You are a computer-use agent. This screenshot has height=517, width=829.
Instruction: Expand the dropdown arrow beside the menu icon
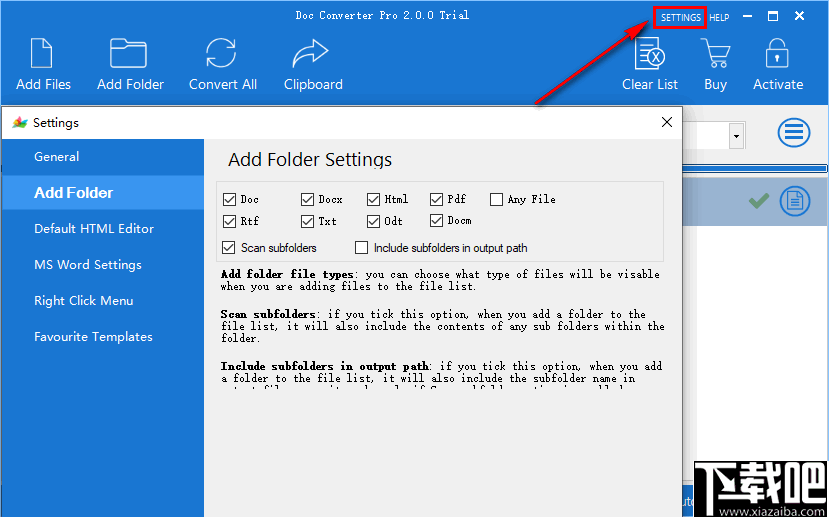[x=736, y=136]
